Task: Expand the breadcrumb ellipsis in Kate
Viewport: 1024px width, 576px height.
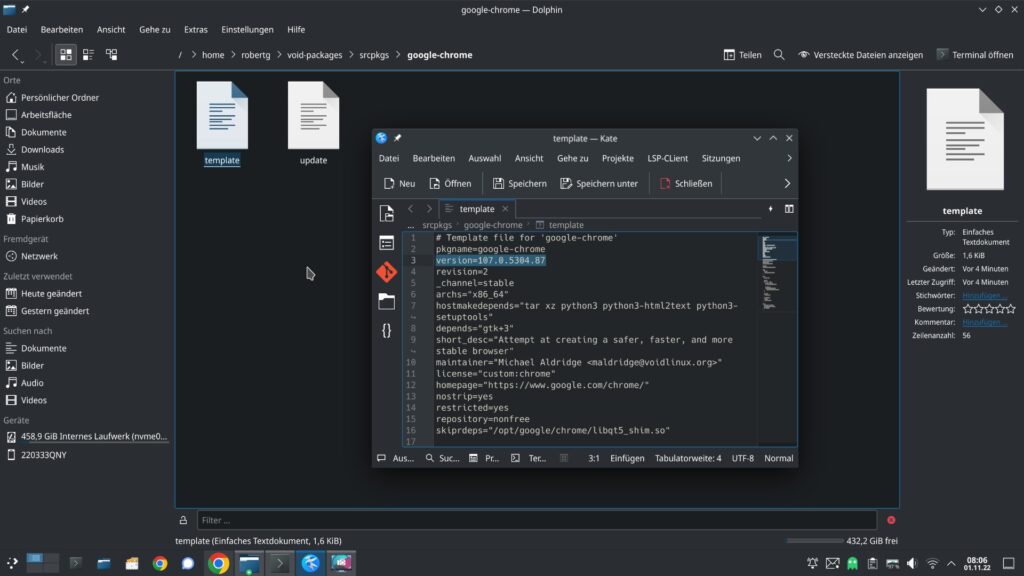Action: pos(411,225)
